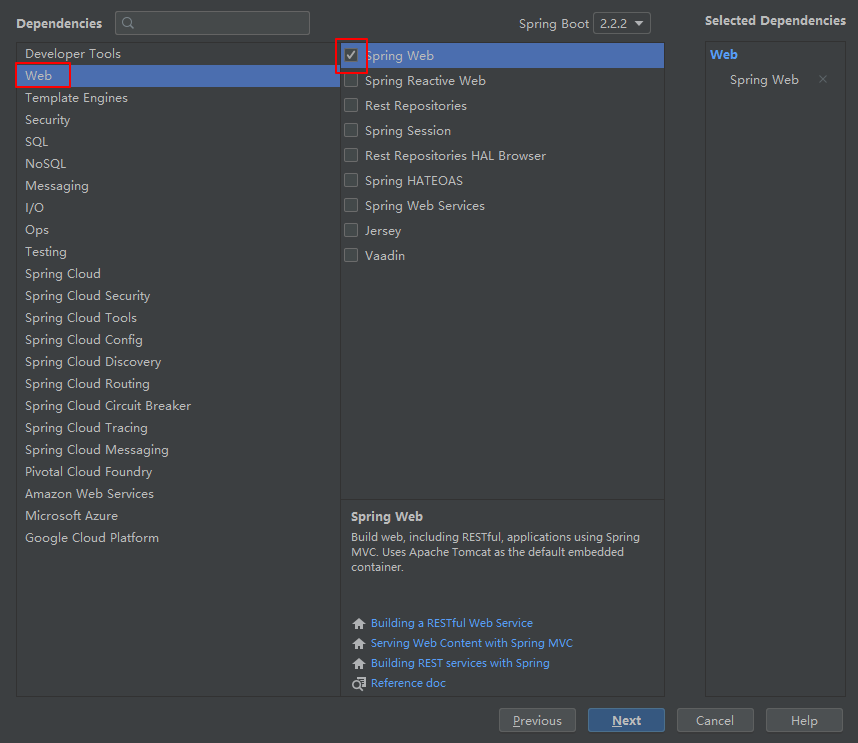Focus the Dependencies search field
Image resolution: width=858 pixels, height=743 pixels.
(212, 23)
